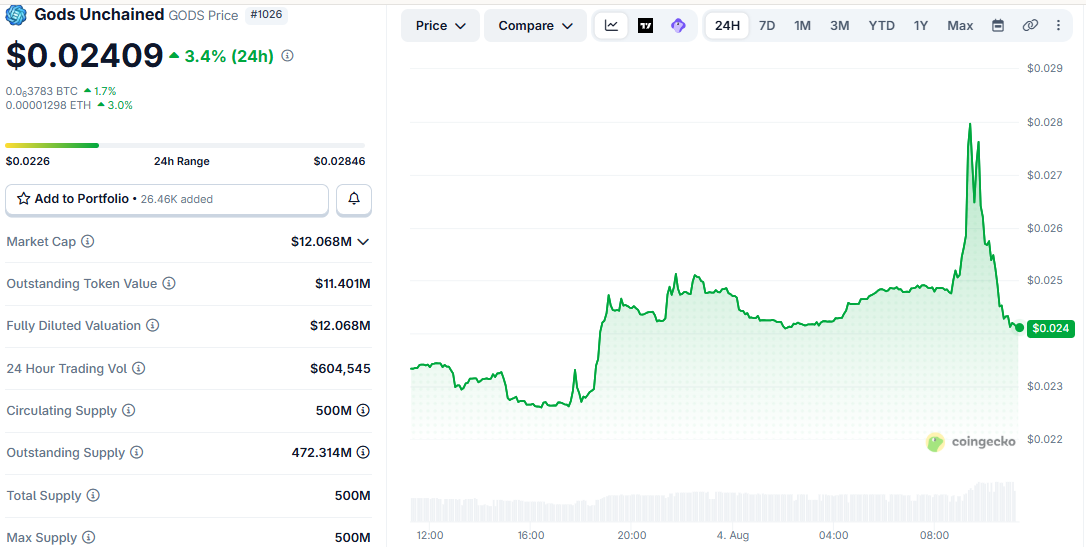
Task: Select the 3M timeframe tab
Action: [839, 26]
